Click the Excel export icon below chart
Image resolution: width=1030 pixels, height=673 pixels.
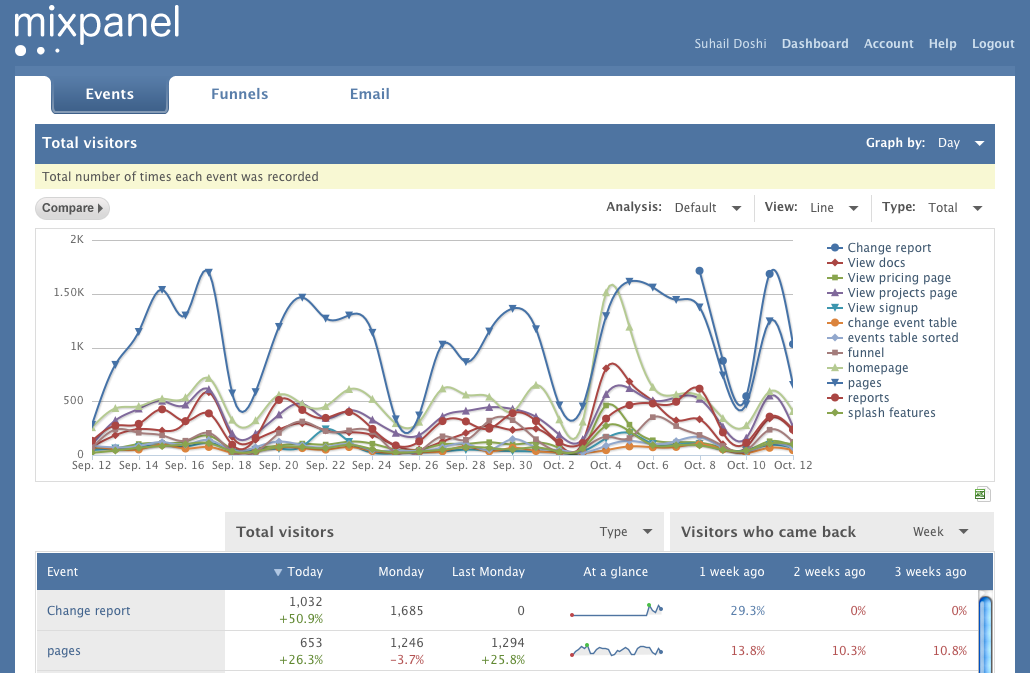[981, 494]
